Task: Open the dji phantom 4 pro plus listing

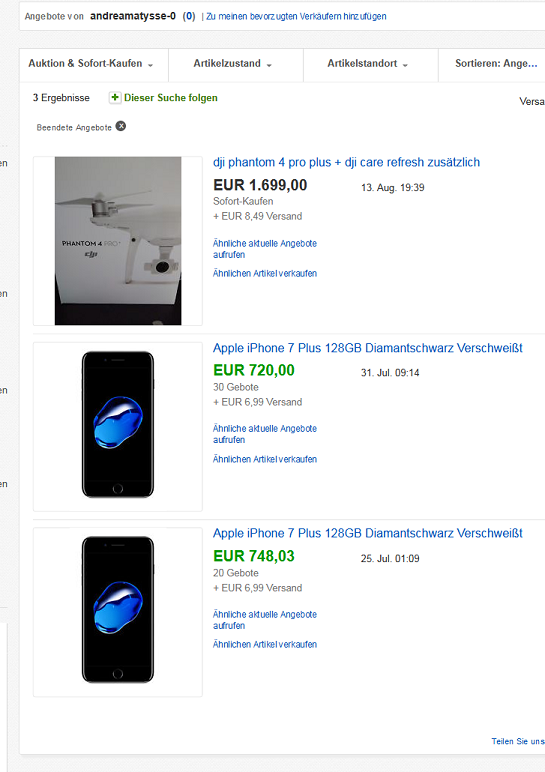Action: (x=346, y=162)
